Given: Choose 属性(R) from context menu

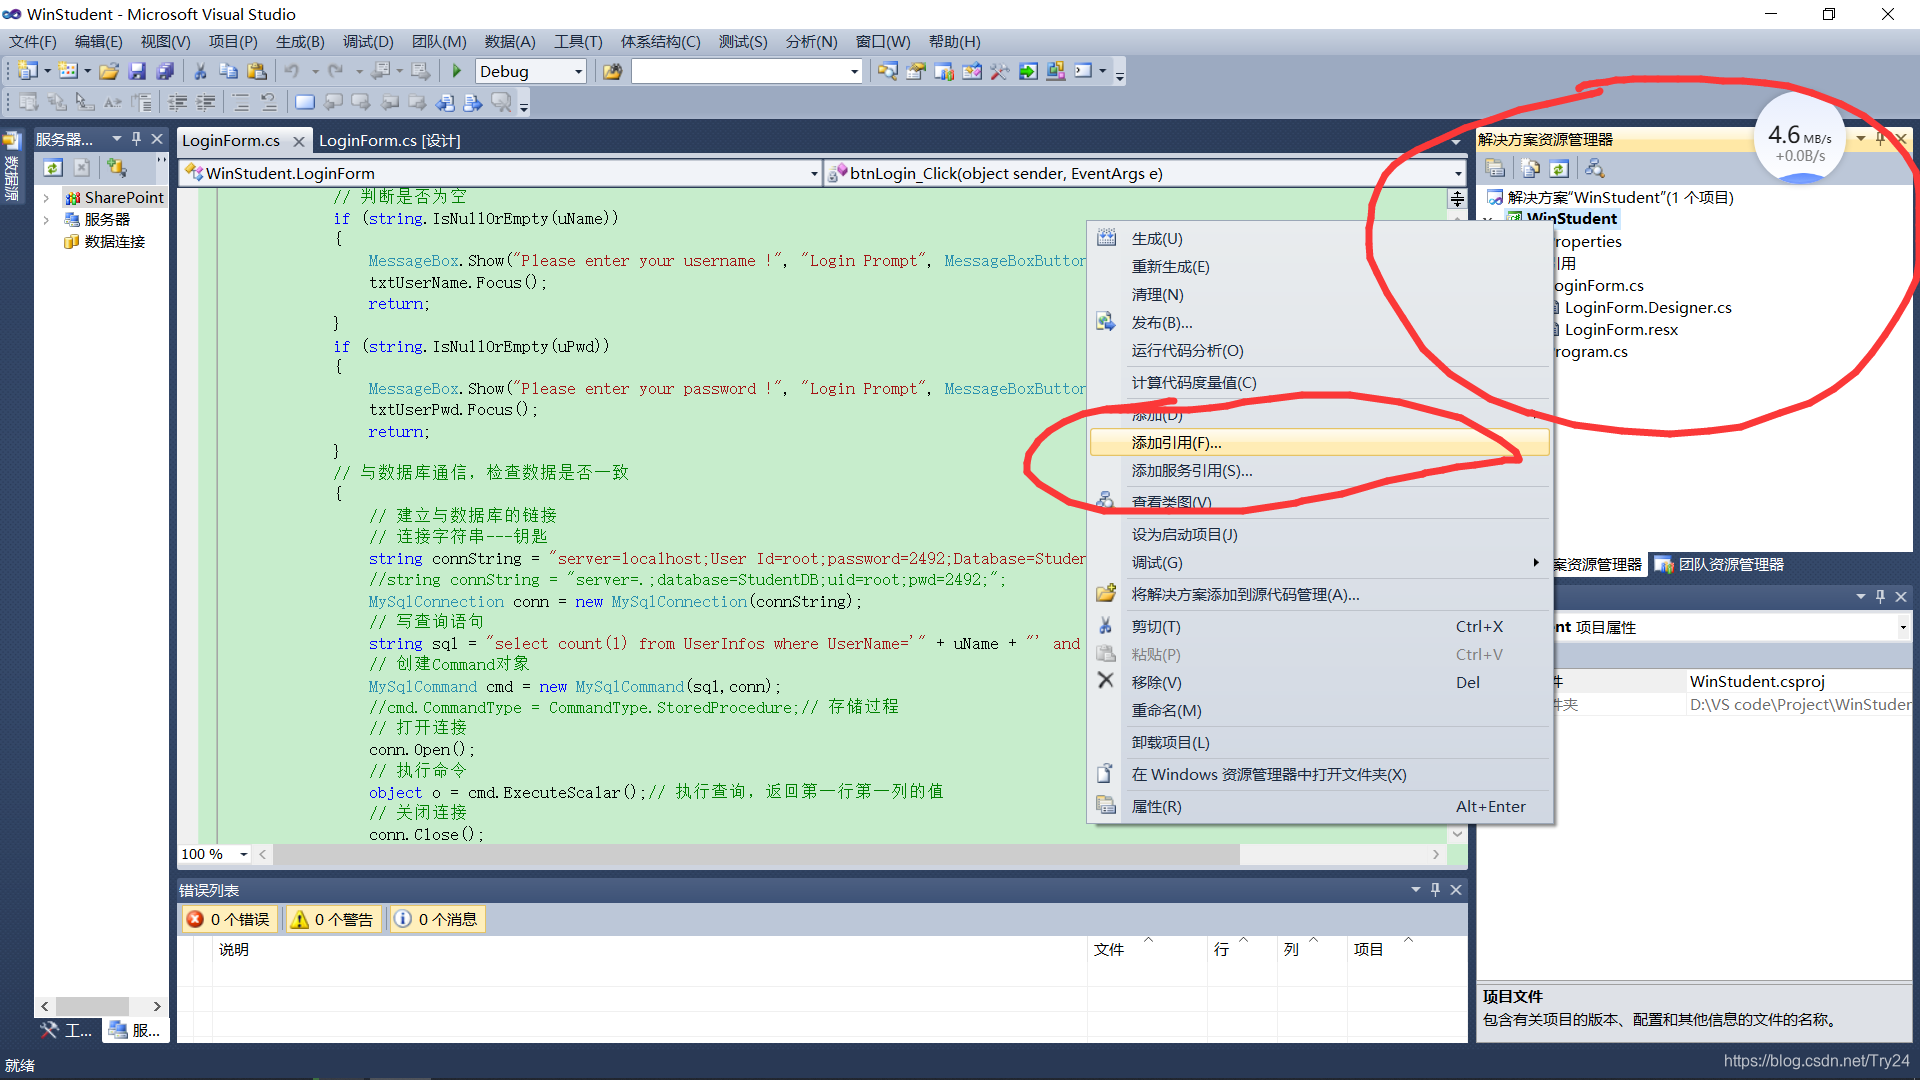Looking at the screenshot, I should tap(1319, 807).
